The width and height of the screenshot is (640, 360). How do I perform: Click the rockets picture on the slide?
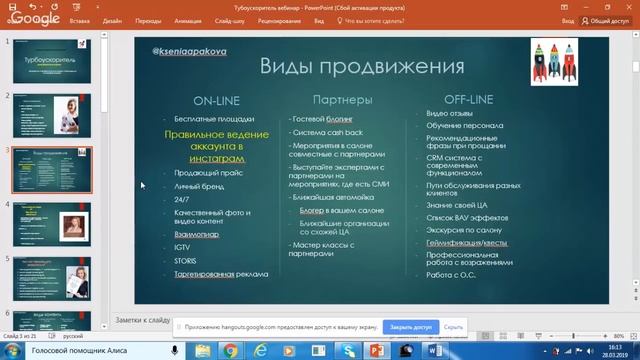coord(554,62)
